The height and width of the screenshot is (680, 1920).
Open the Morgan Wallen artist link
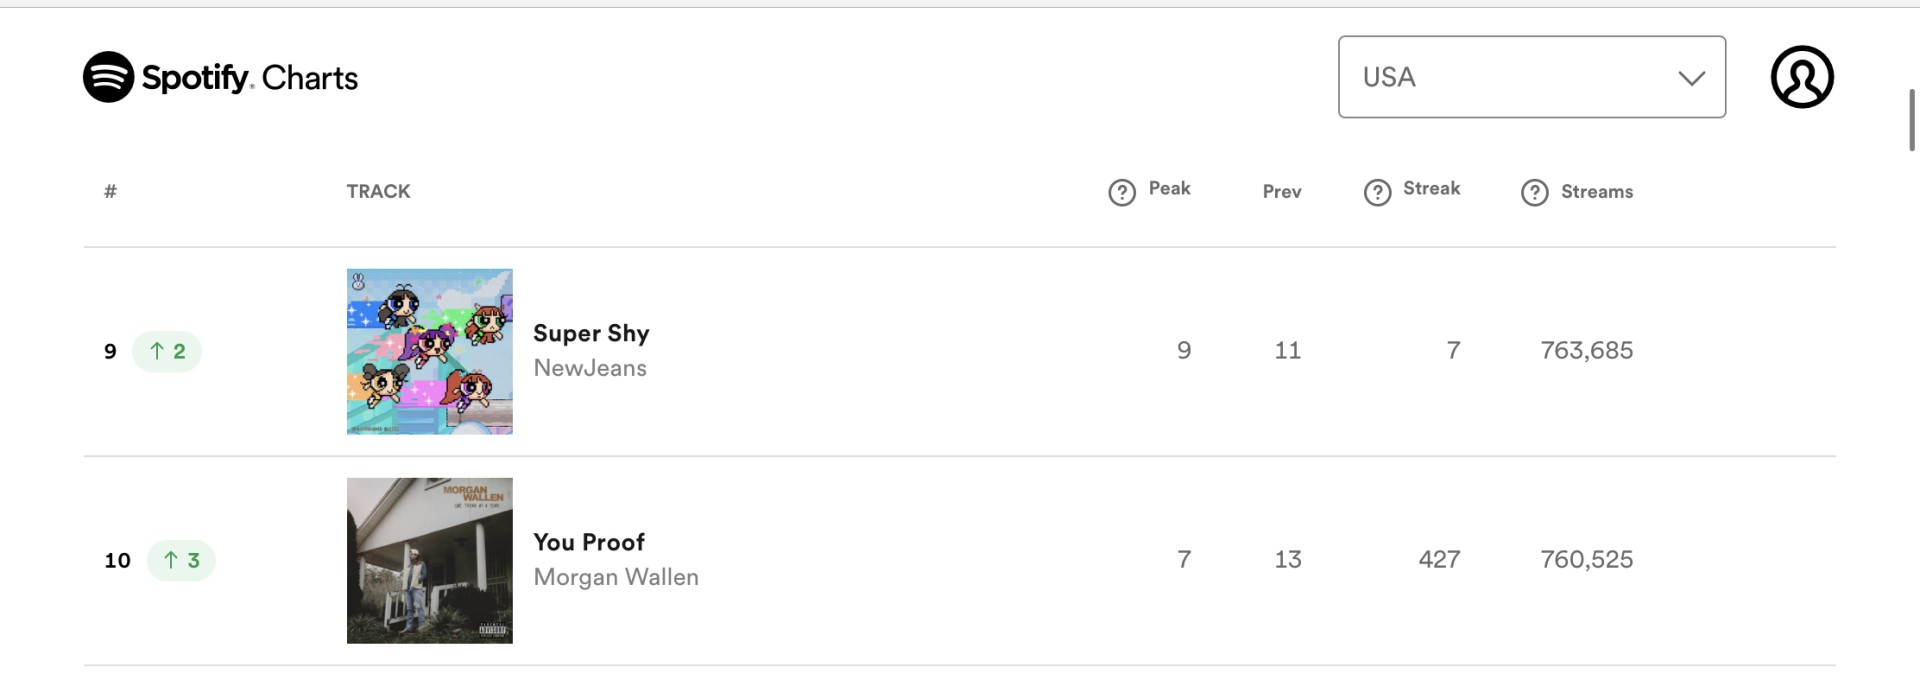(x=616, y=577)
